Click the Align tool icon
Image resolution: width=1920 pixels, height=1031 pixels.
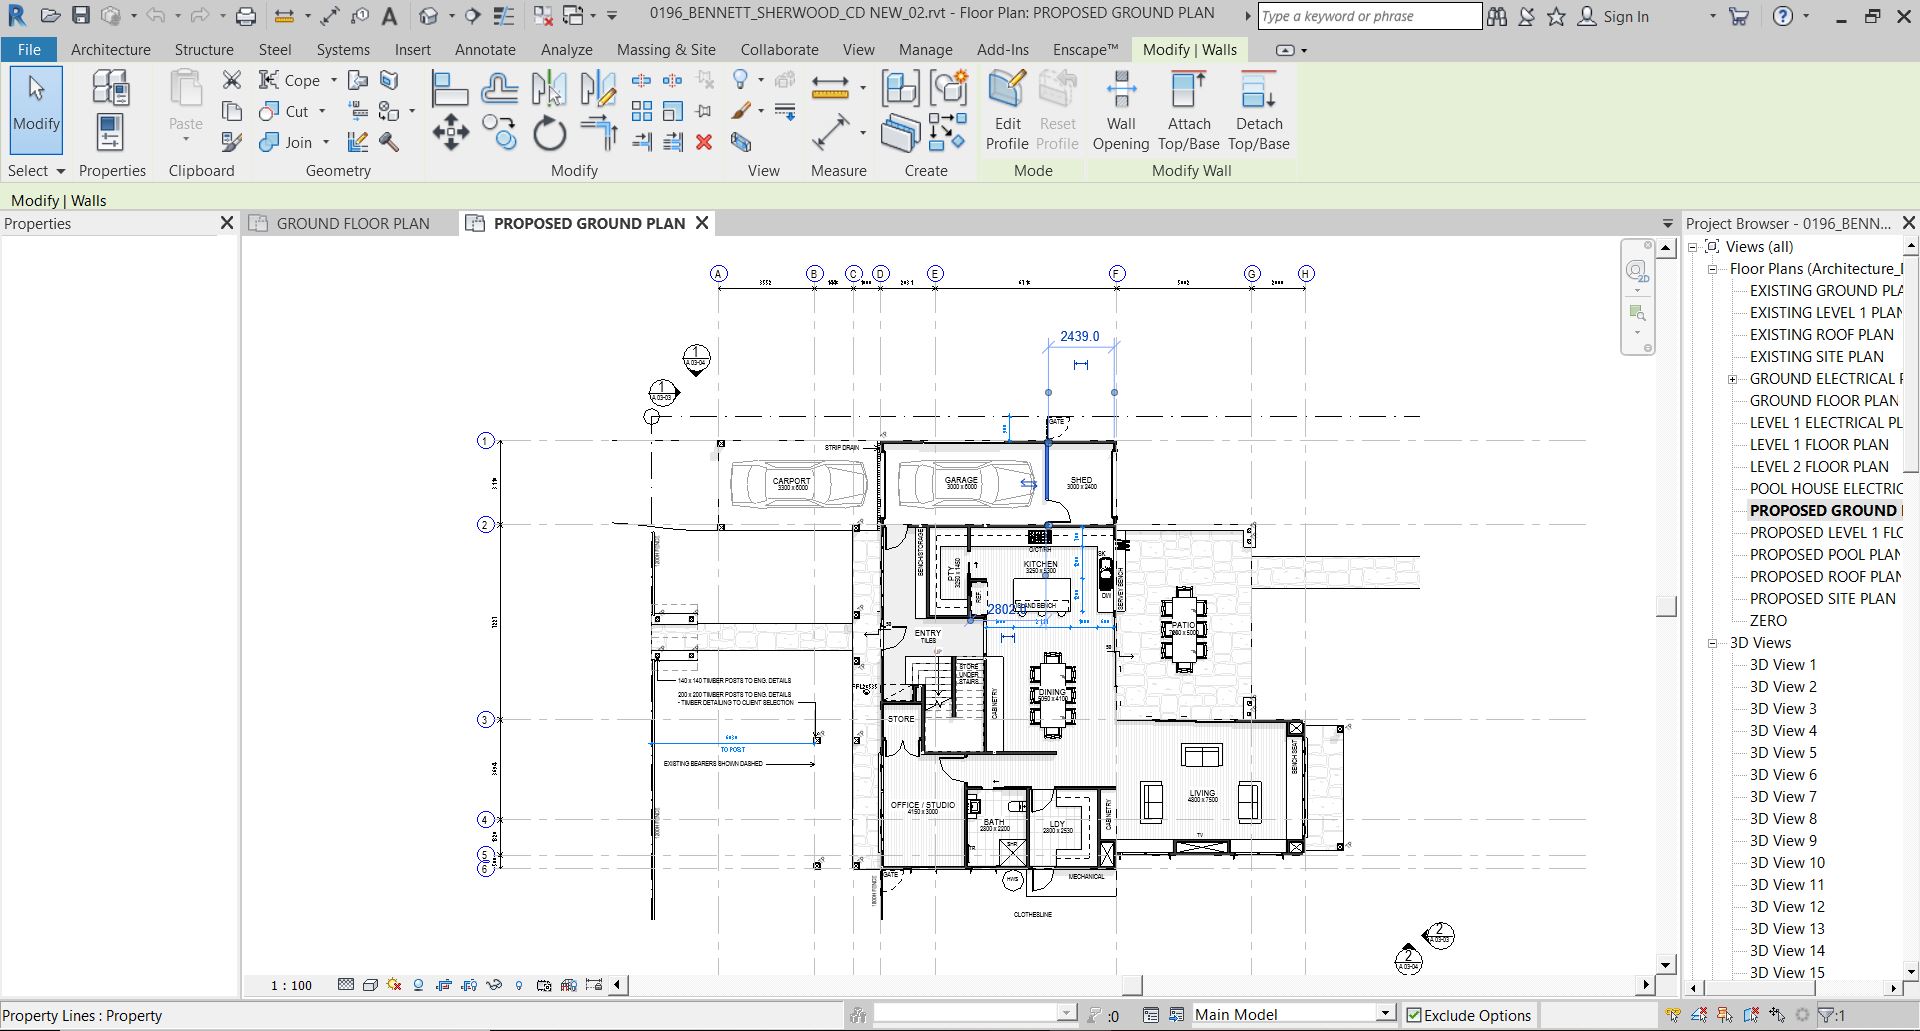[449, 88]
